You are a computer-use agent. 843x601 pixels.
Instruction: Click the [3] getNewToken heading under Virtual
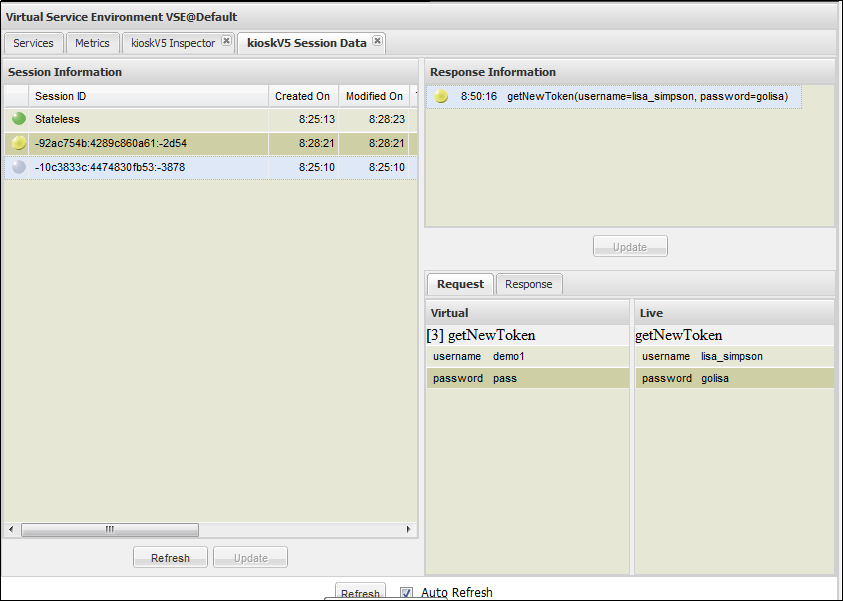[481, 335]
